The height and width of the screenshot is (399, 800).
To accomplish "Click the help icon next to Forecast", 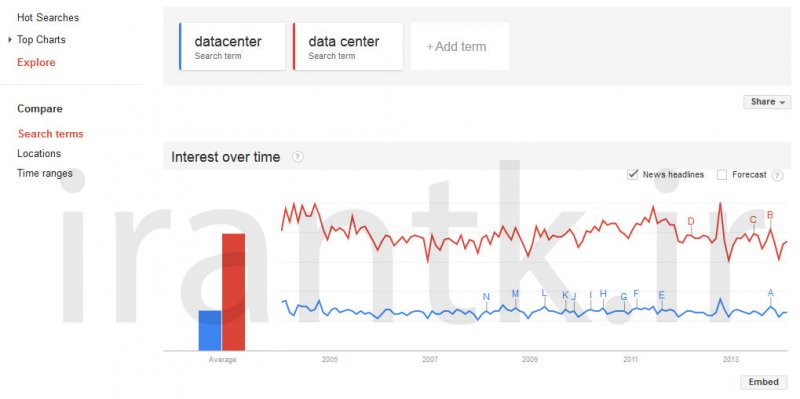I will coord(777,175).
